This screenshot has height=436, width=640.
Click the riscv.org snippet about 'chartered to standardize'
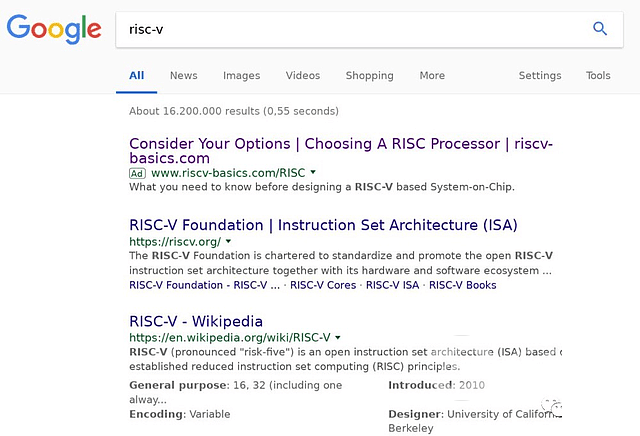(x=341, y=263)
